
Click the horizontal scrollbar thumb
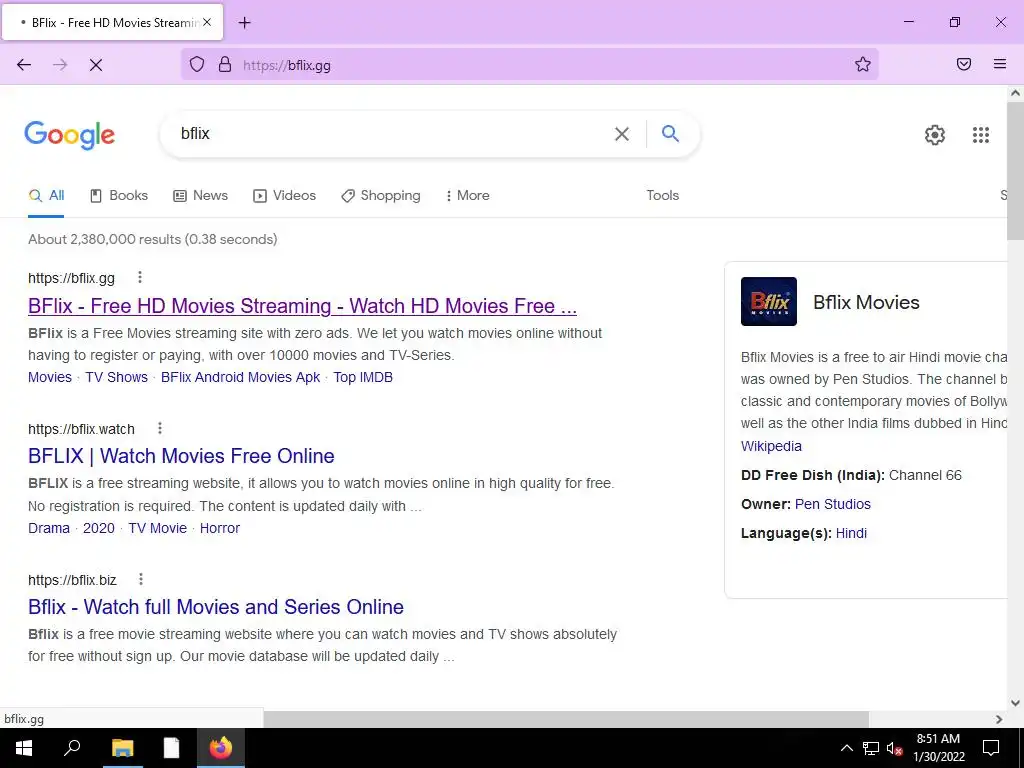pyautogui.click(x=566, y=719)
